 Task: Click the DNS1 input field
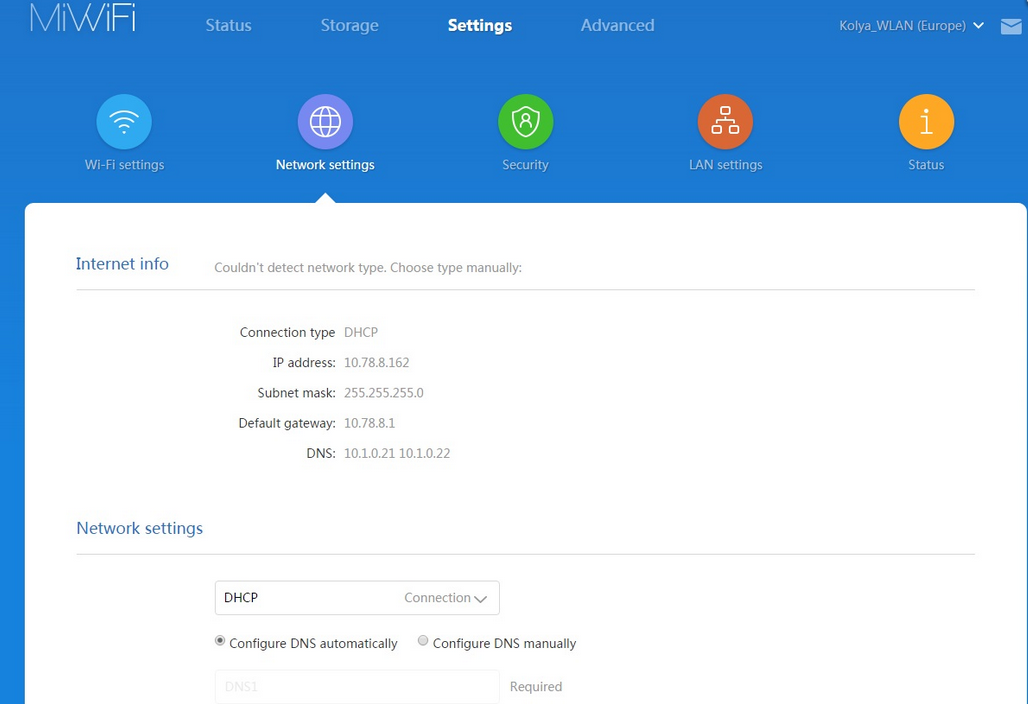click(x=356, y=687)
